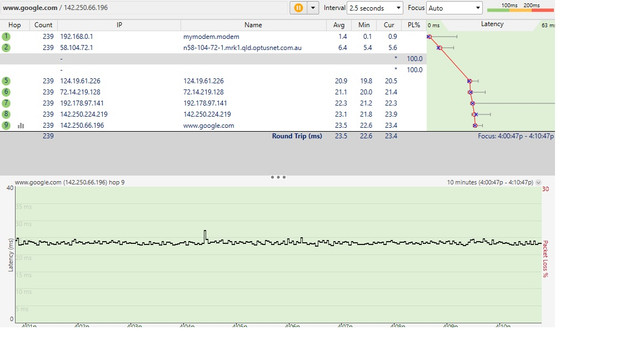Select IP 142.250.66.196 in hop 9 row

click(82, 125)
